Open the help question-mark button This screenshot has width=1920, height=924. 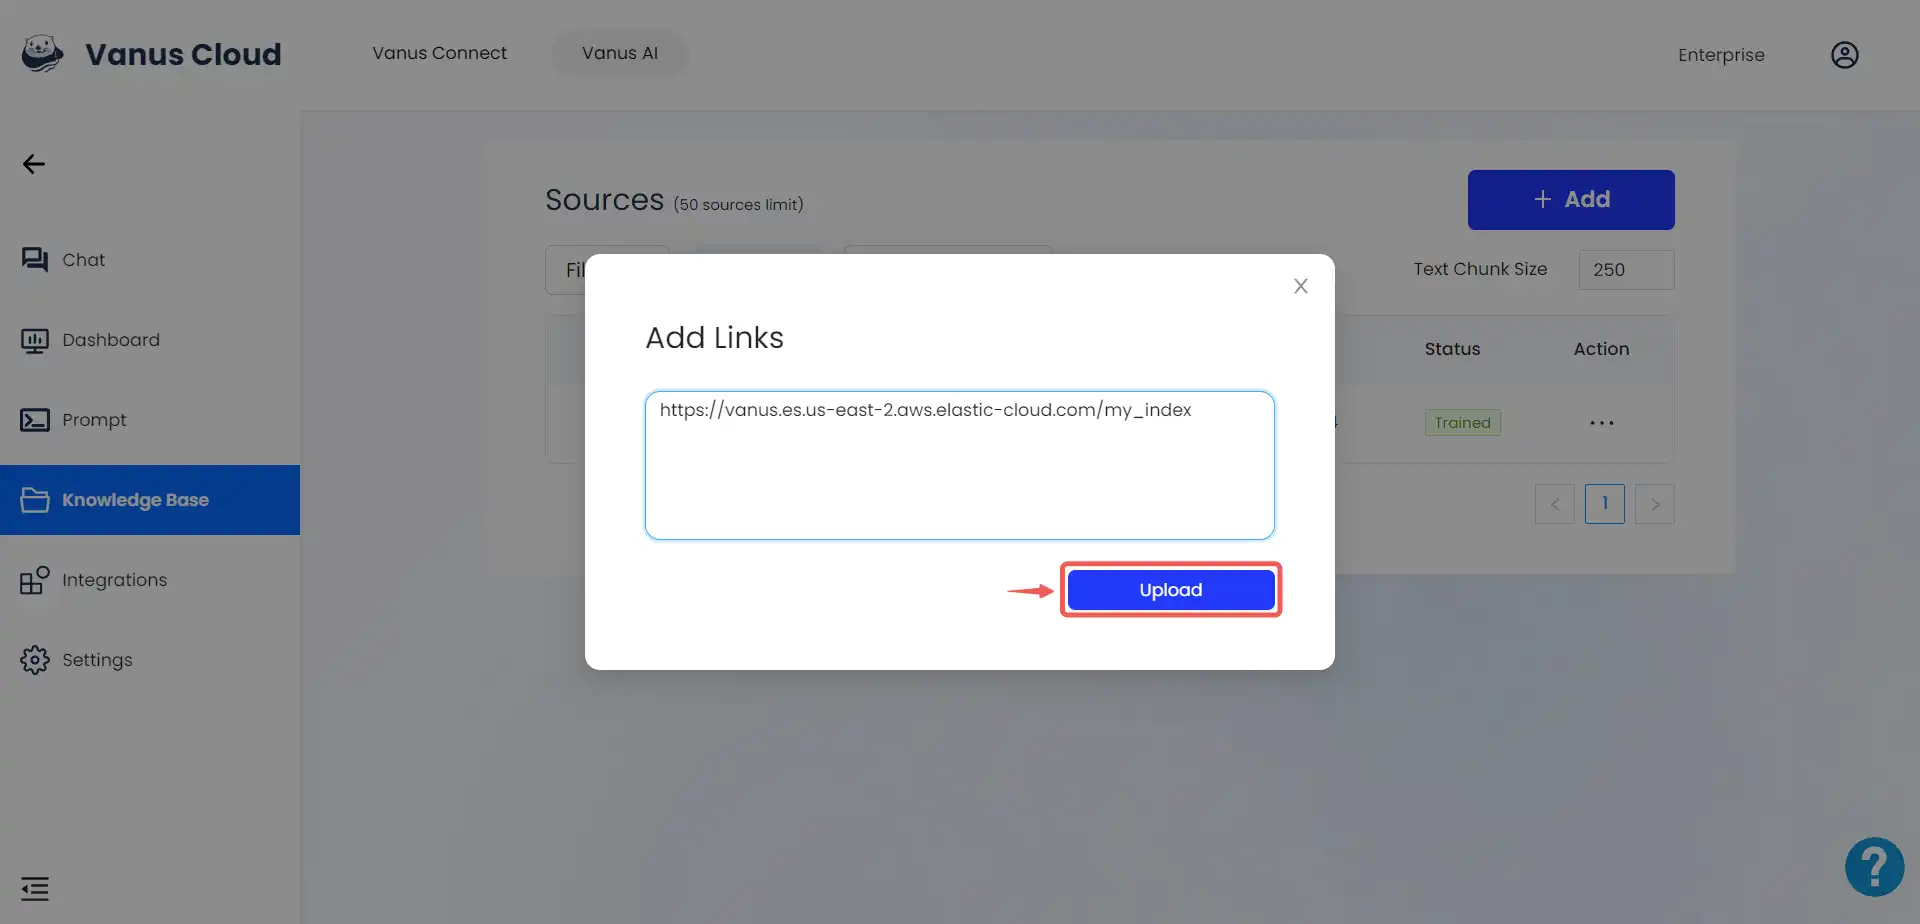point(1875,867)
